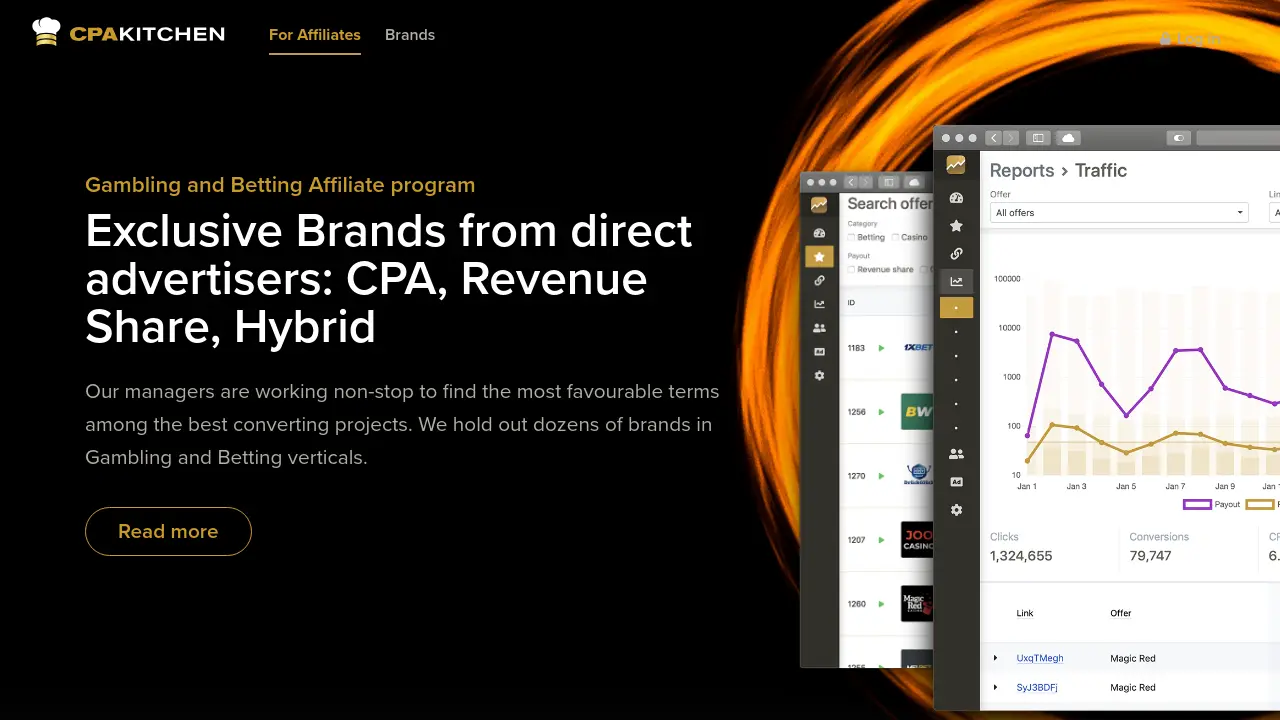
Task: Click forward arrow in Search offers window toolbar
Action: [x=865, y=183]
